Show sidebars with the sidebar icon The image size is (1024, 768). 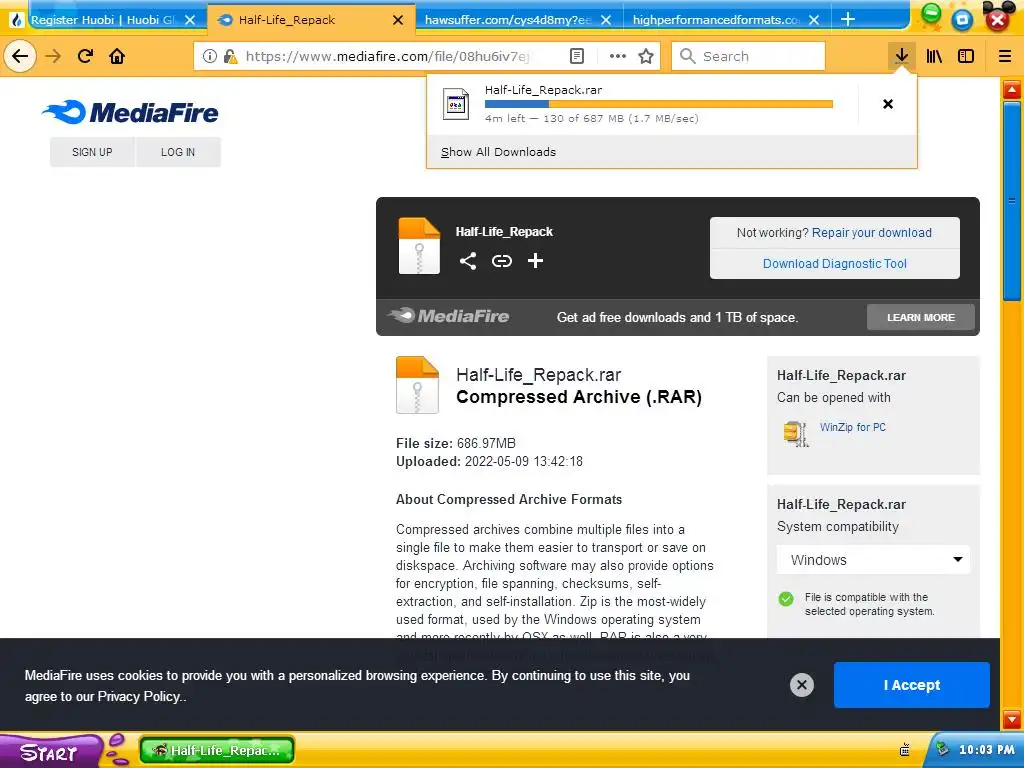[x=966, y=56]
